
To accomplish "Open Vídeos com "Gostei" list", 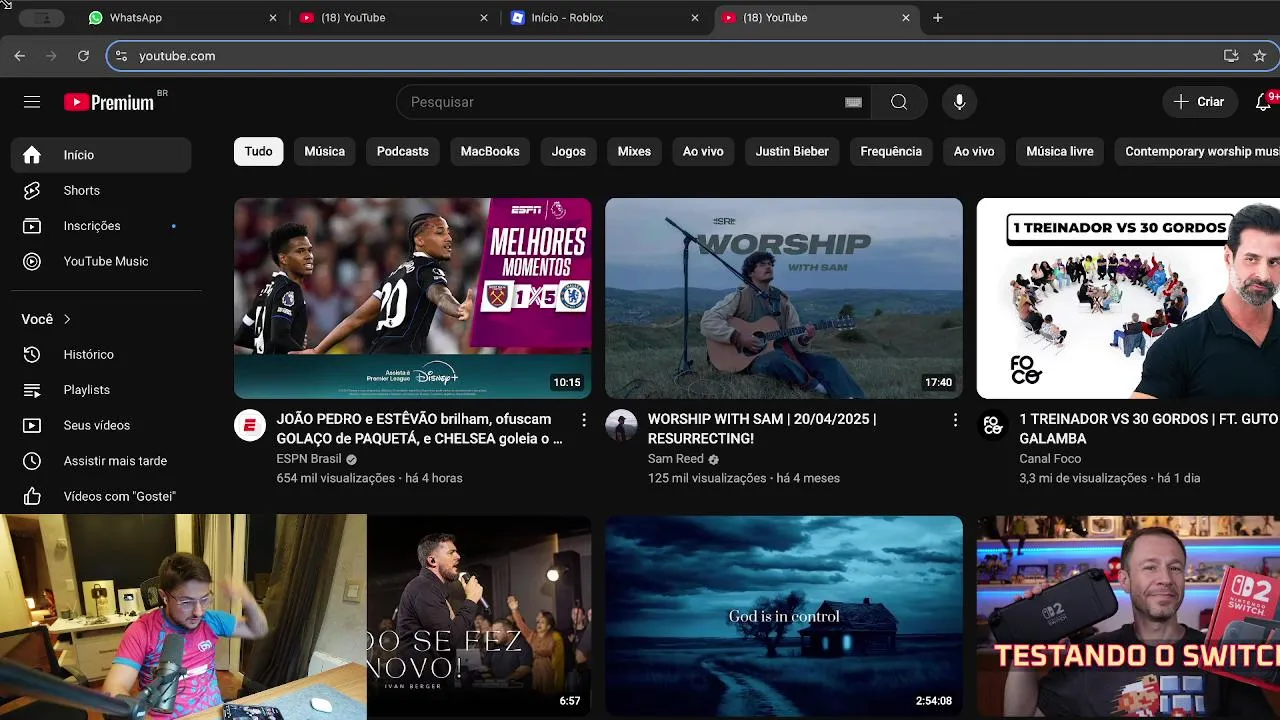I will [x=101, y=496].
